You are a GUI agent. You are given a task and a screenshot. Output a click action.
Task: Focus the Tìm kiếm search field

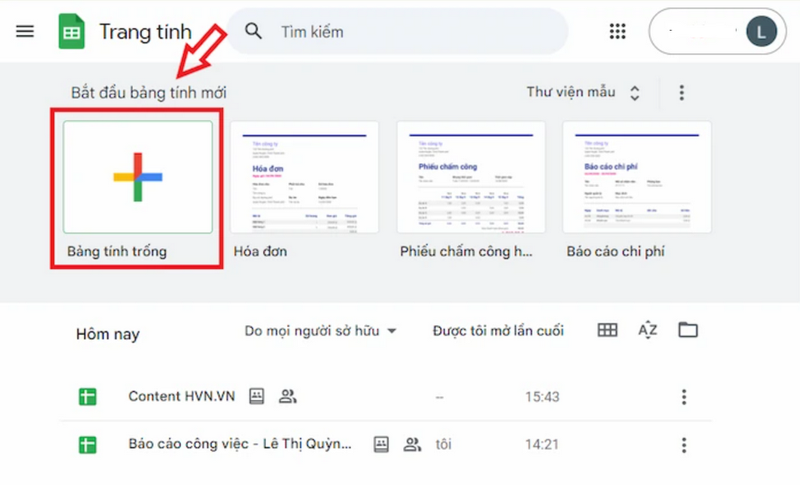point(398,32)
